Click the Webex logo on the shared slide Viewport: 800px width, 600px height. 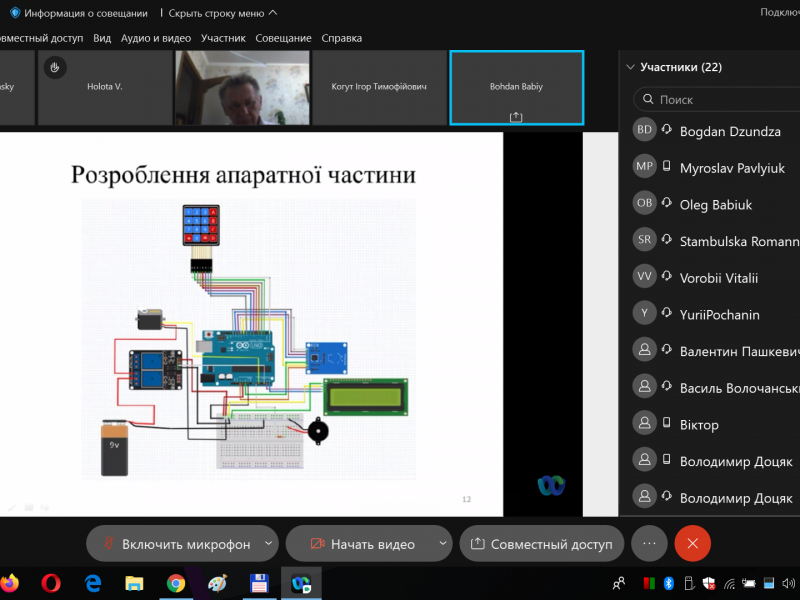552,485
